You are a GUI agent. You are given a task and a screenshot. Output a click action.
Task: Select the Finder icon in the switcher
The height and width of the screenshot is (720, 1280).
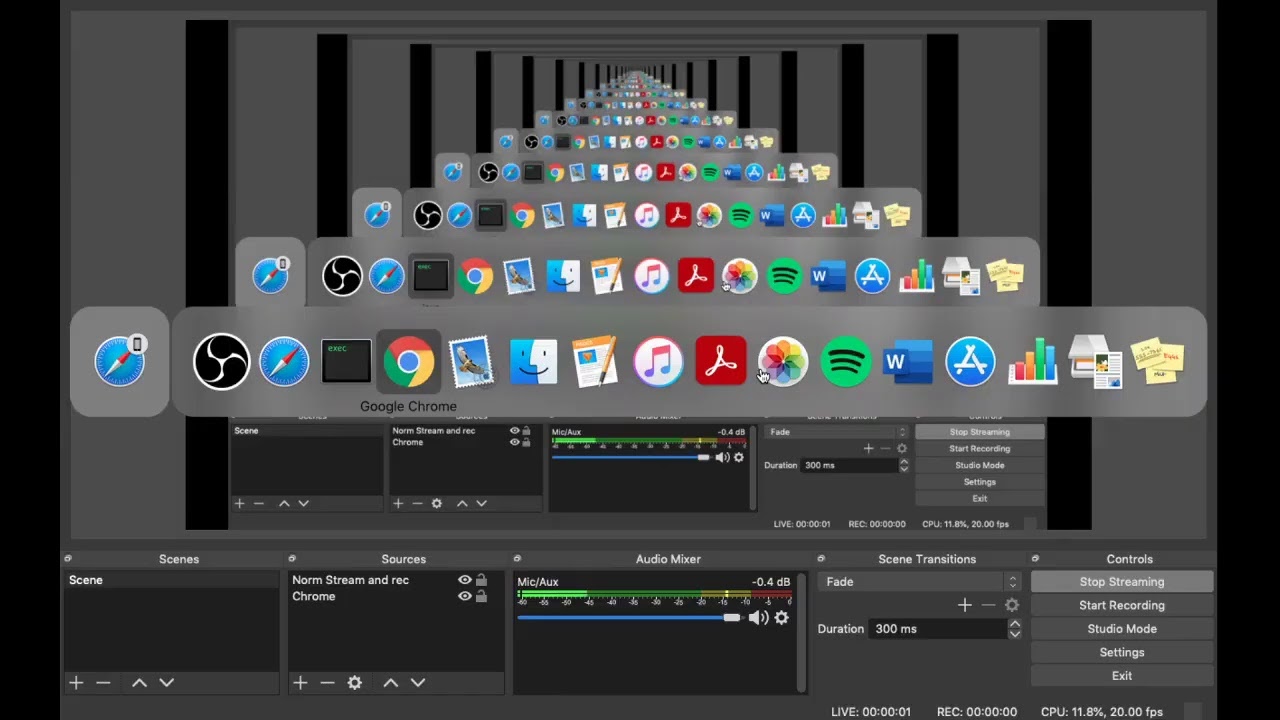[x=534, y=361]
